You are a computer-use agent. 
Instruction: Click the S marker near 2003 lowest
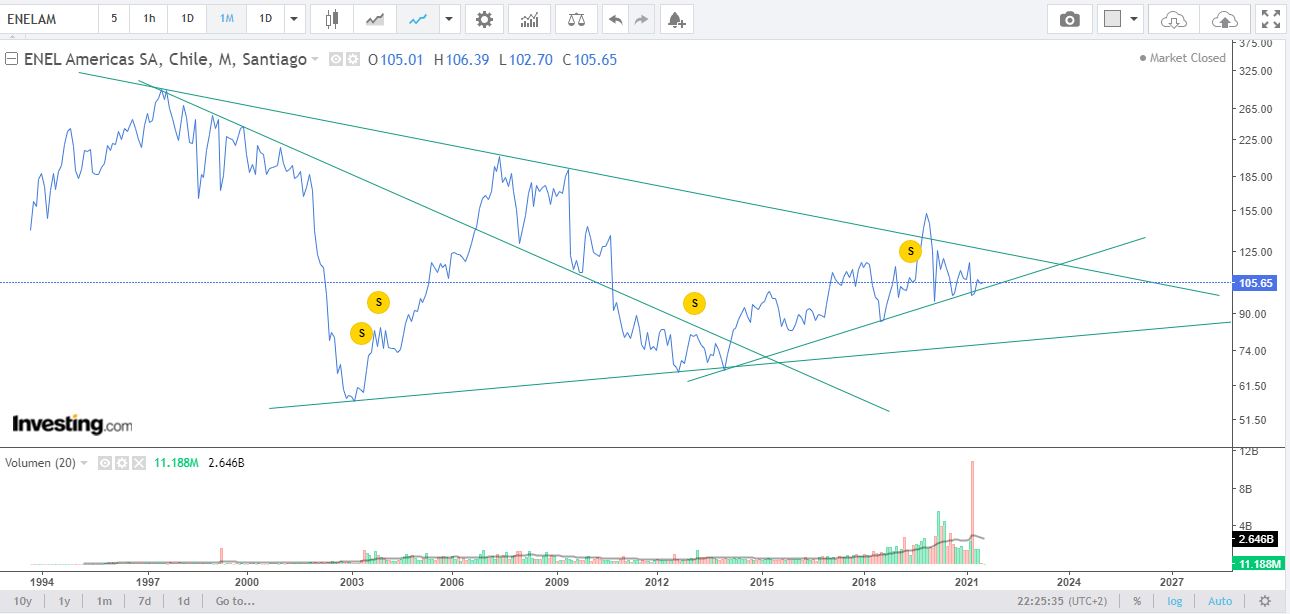(361, 333)
